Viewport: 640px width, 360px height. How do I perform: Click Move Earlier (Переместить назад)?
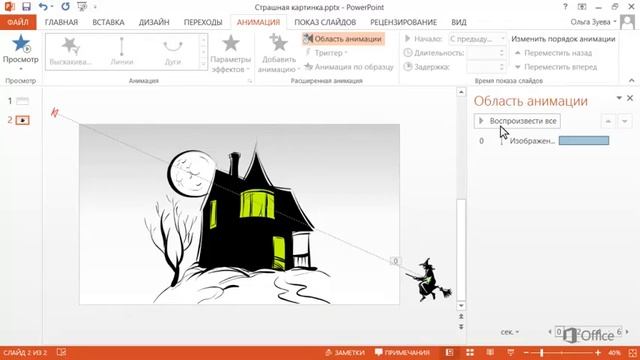(x=553, y=53)
